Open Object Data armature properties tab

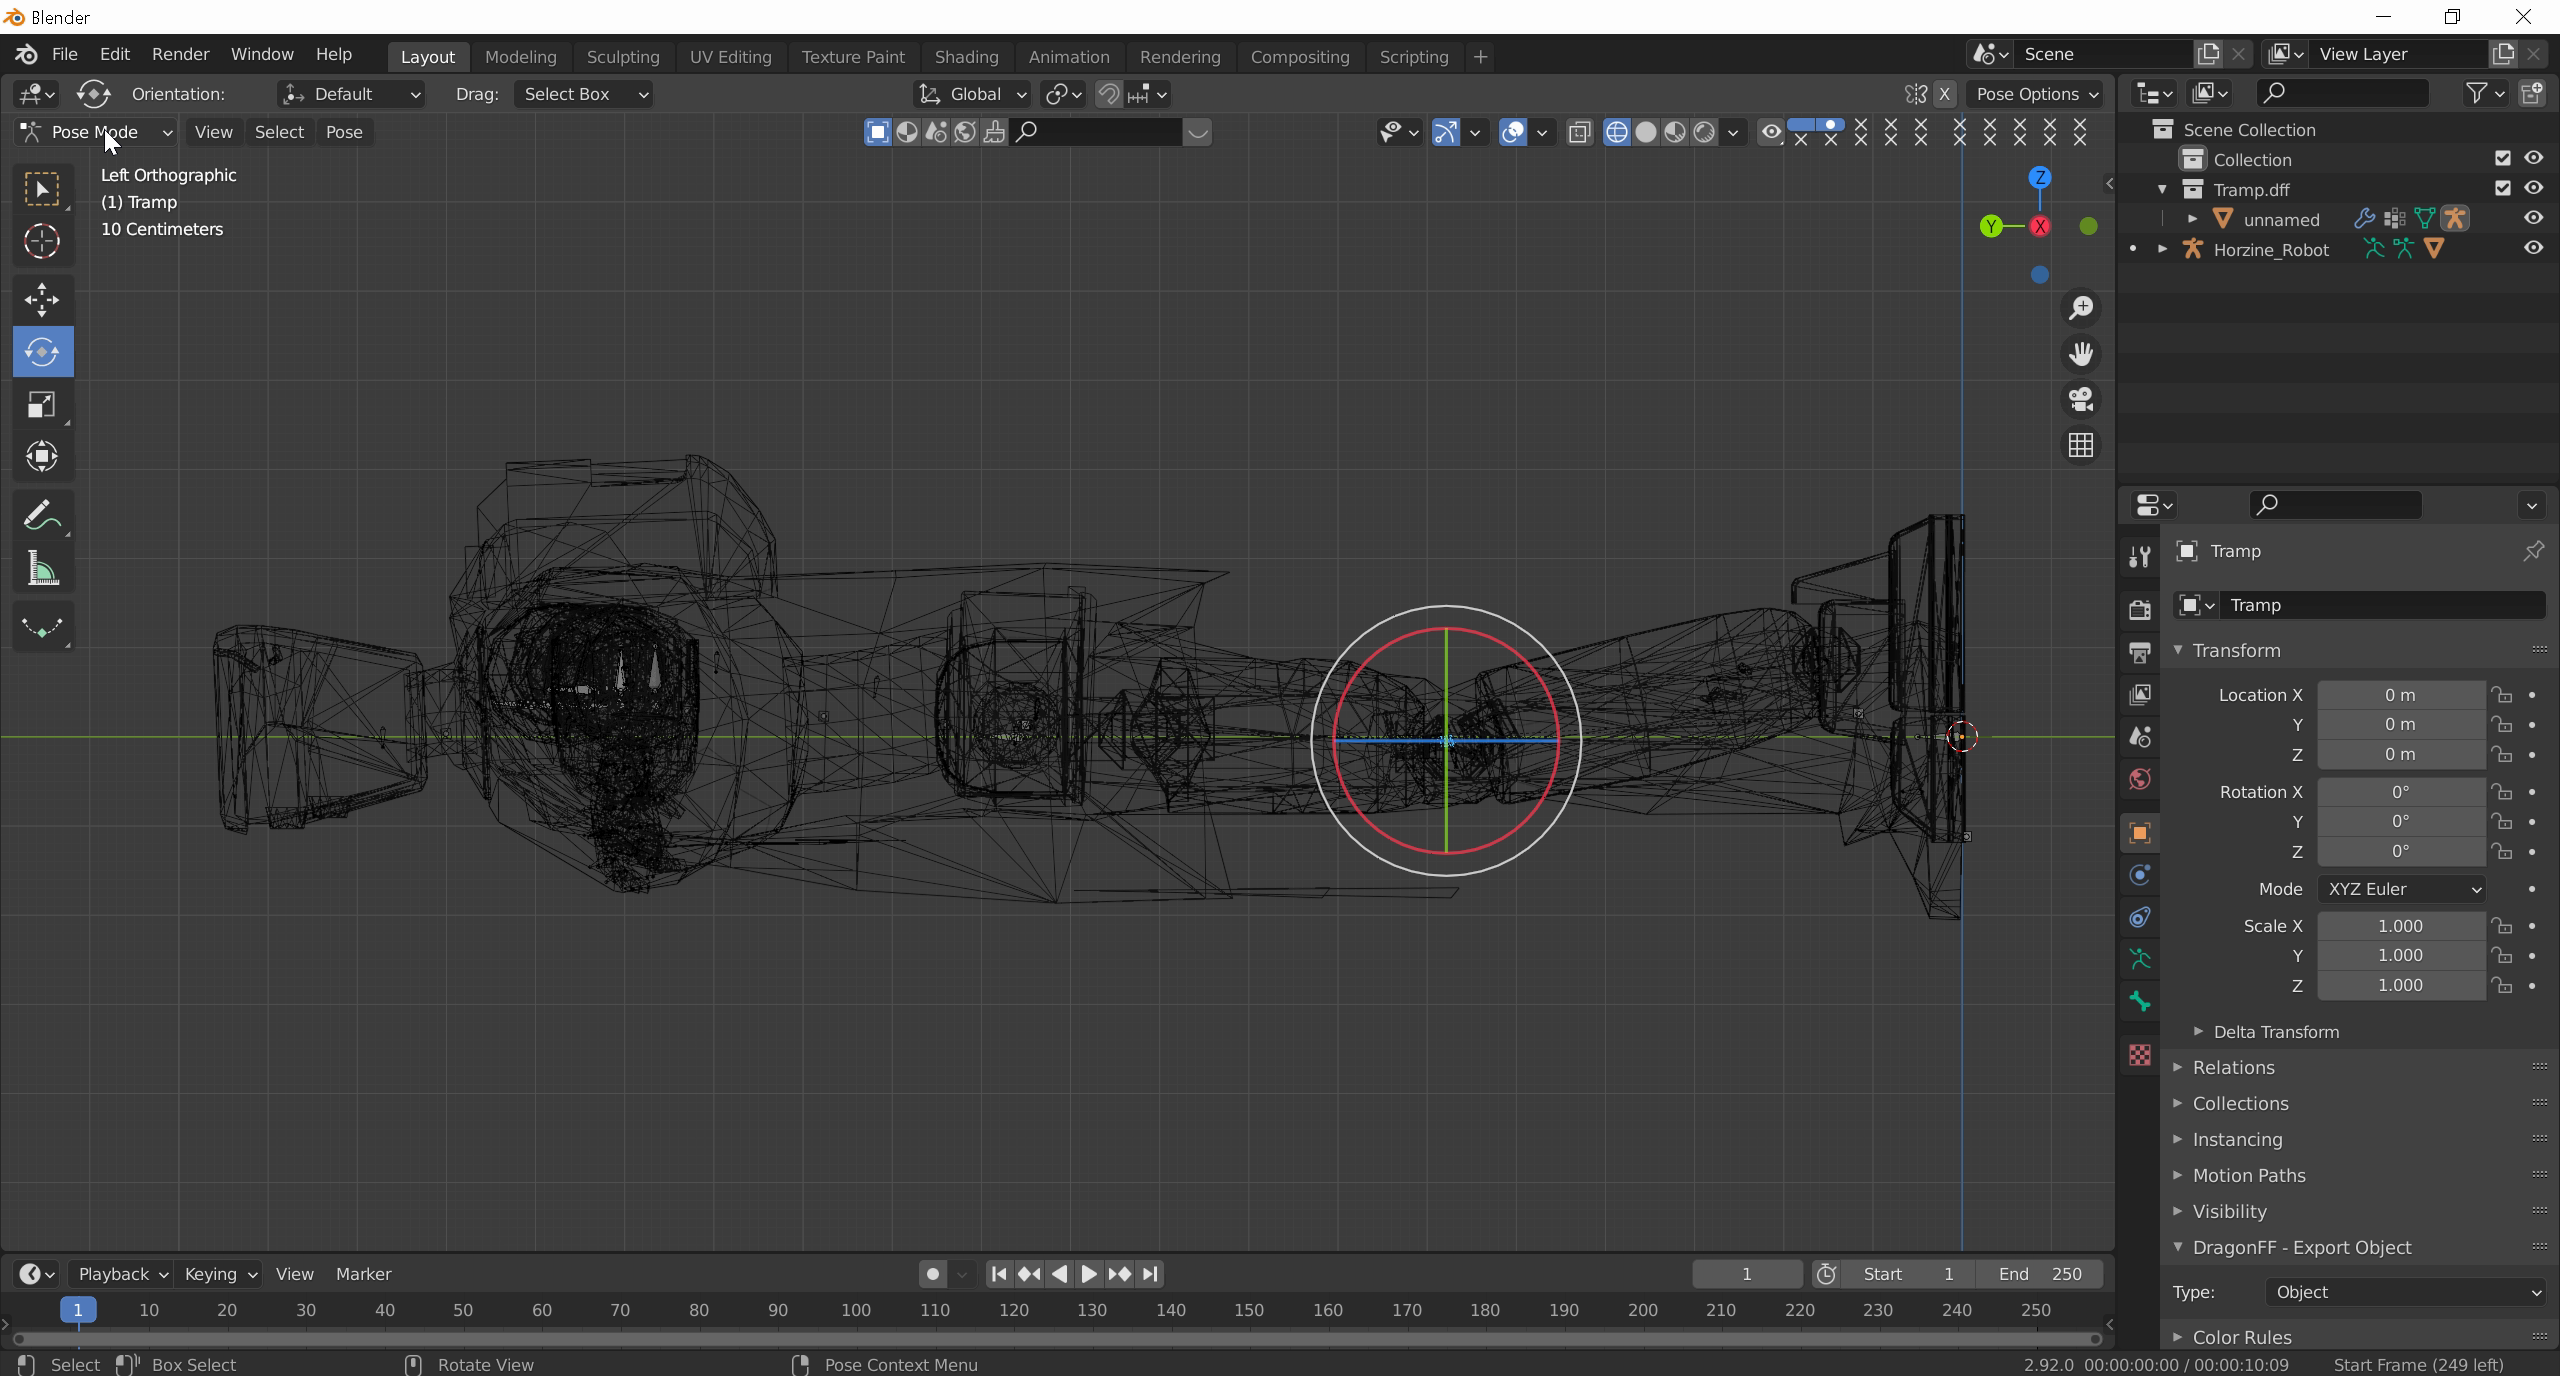2139,959
